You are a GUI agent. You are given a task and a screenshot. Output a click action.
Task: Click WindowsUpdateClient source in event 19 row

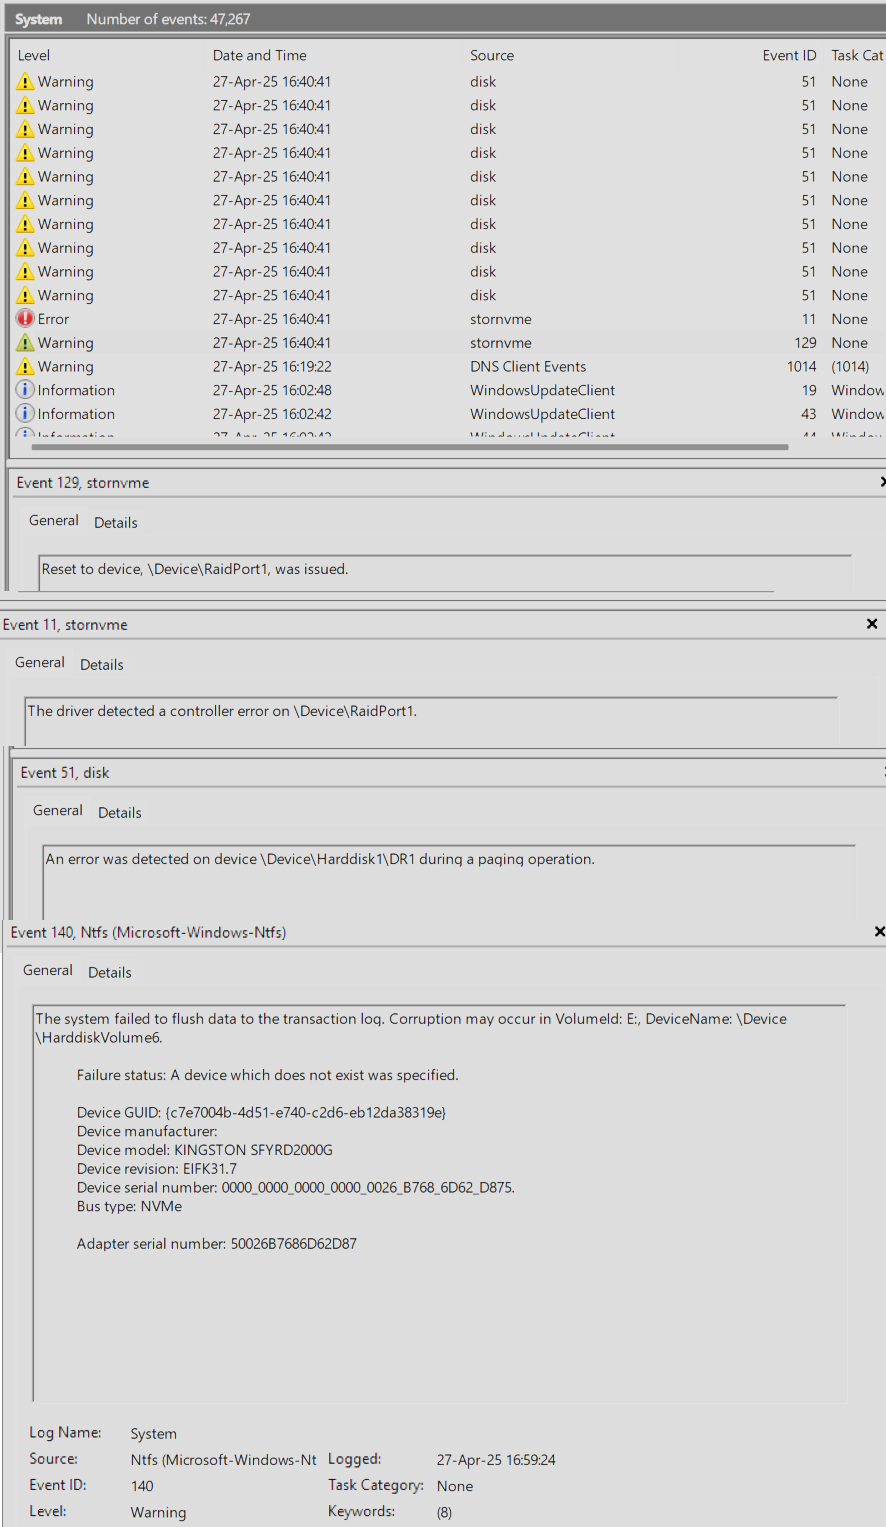point(543,390)
